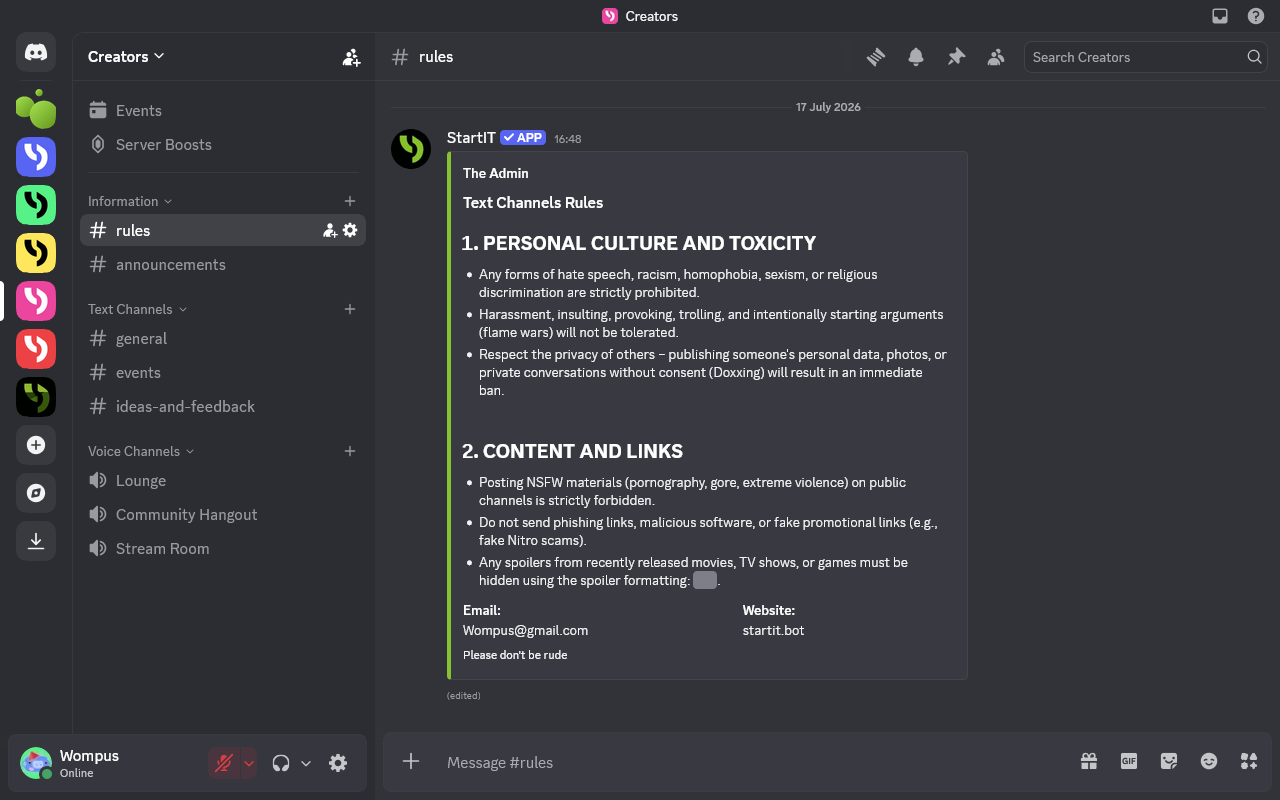Select the green bubbles server icon
The image size is (1280, 800).
coord(36,108)
